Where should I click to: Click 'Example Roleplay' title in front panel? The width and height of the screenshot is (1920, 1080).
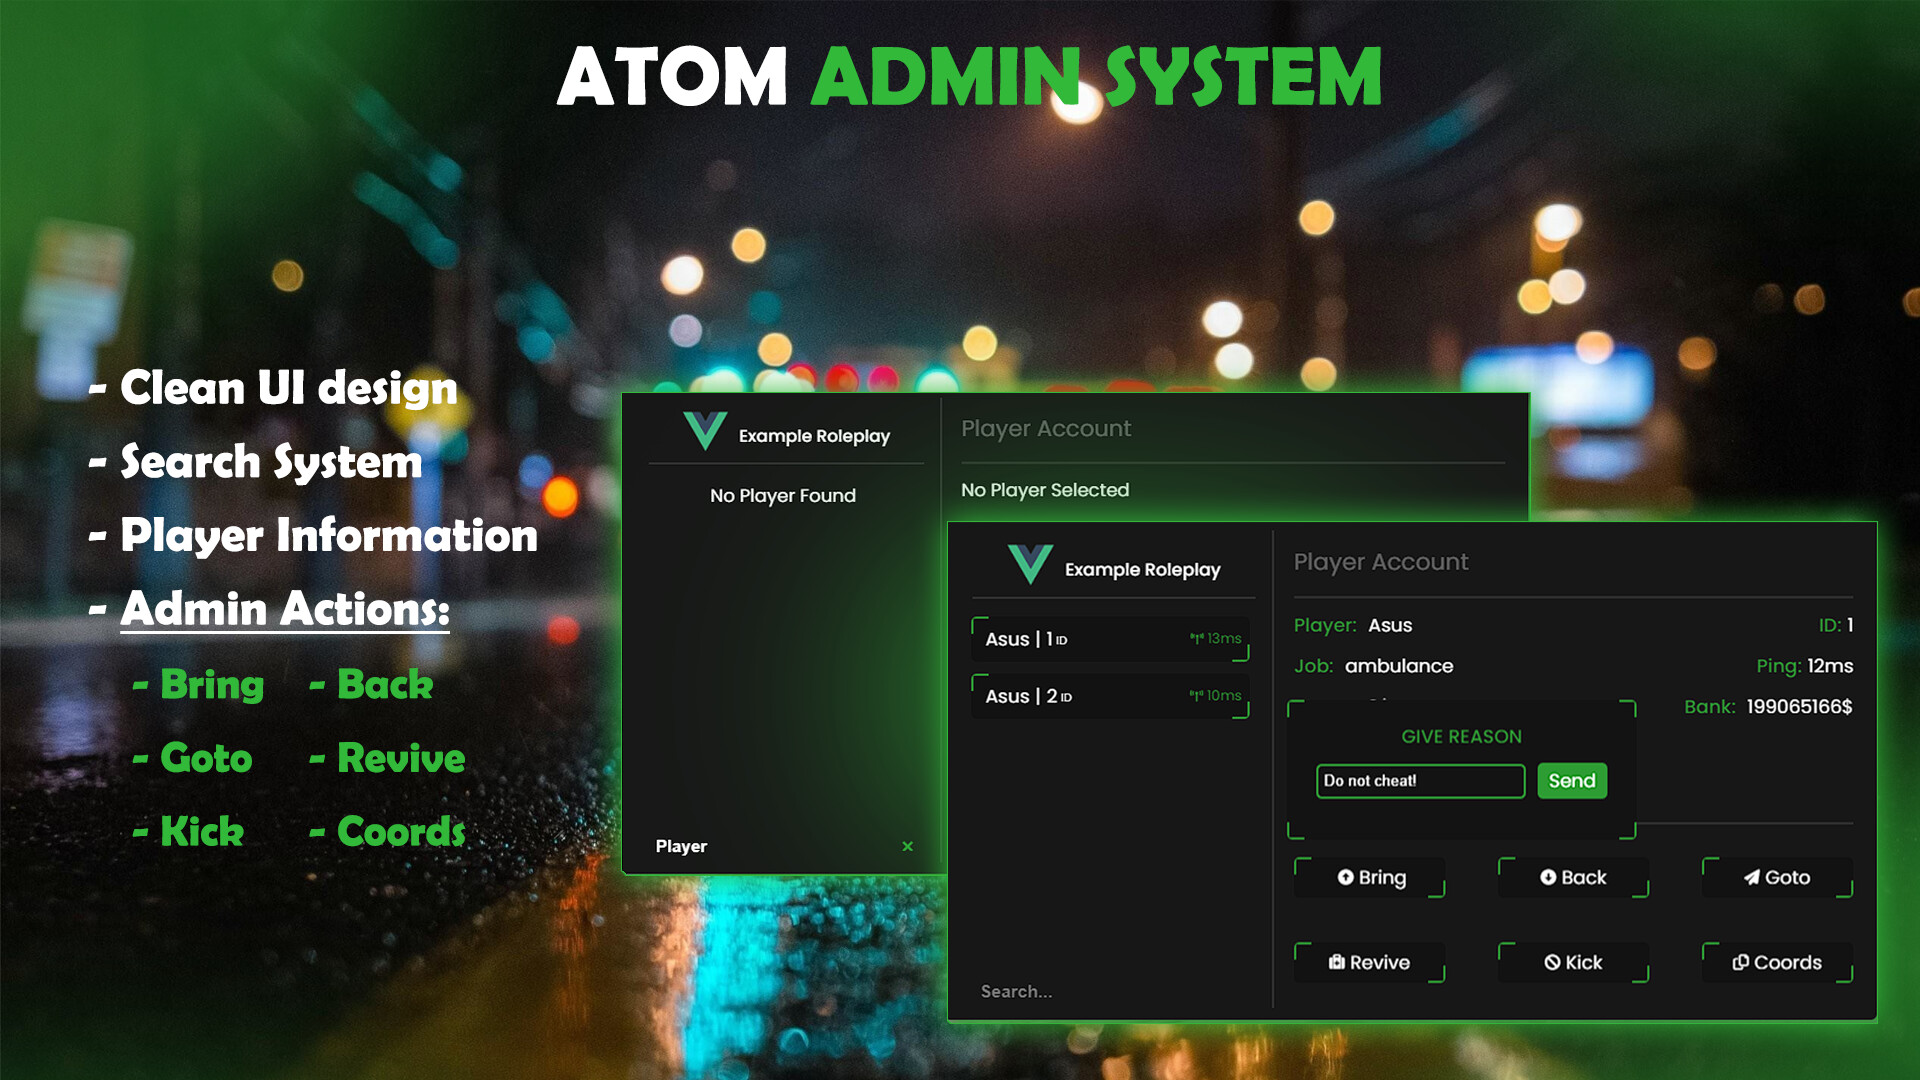[1142, 569]
